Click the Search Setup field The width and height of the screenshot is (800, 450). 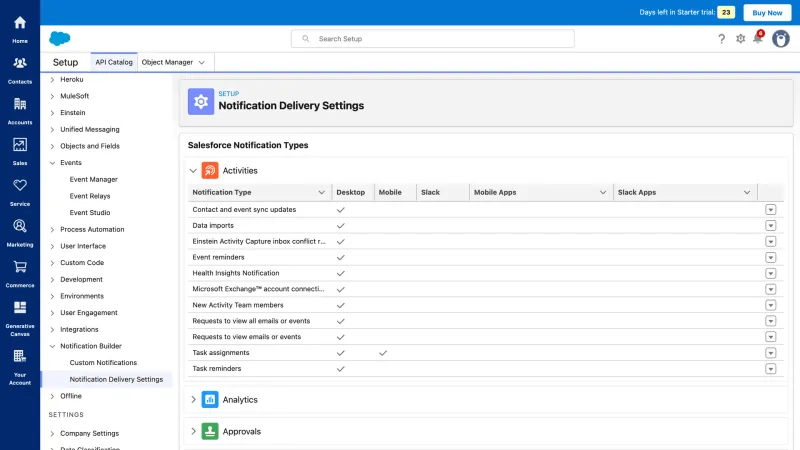pos(433,39)
